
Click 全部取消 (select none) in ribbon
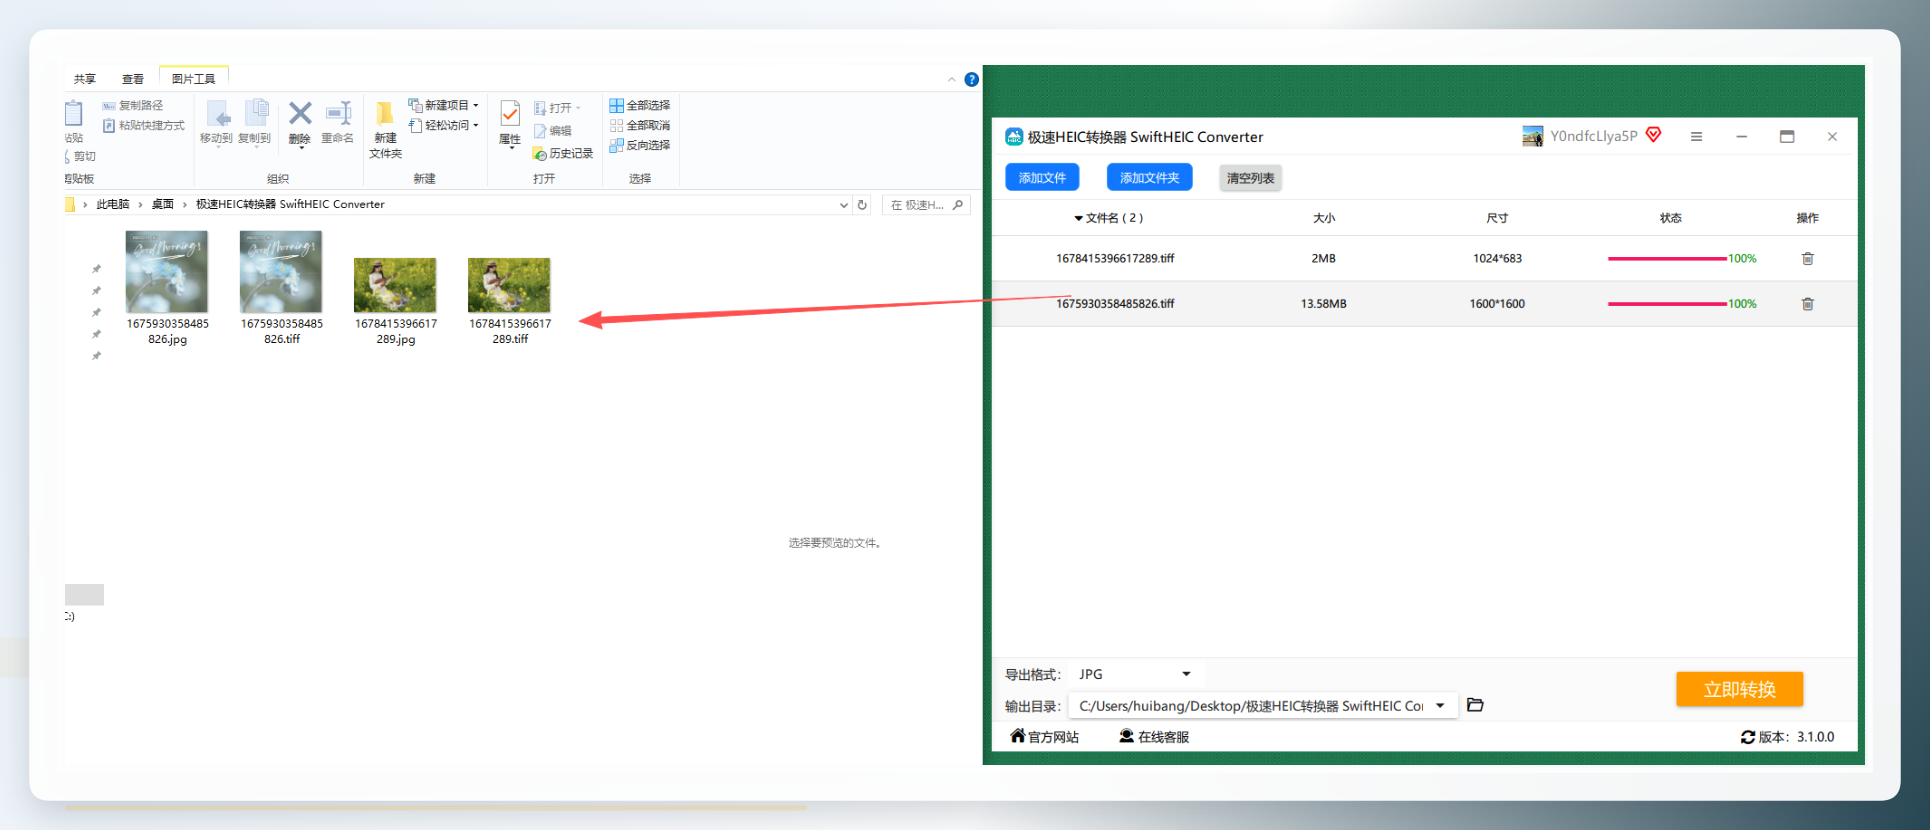point(640,125)
